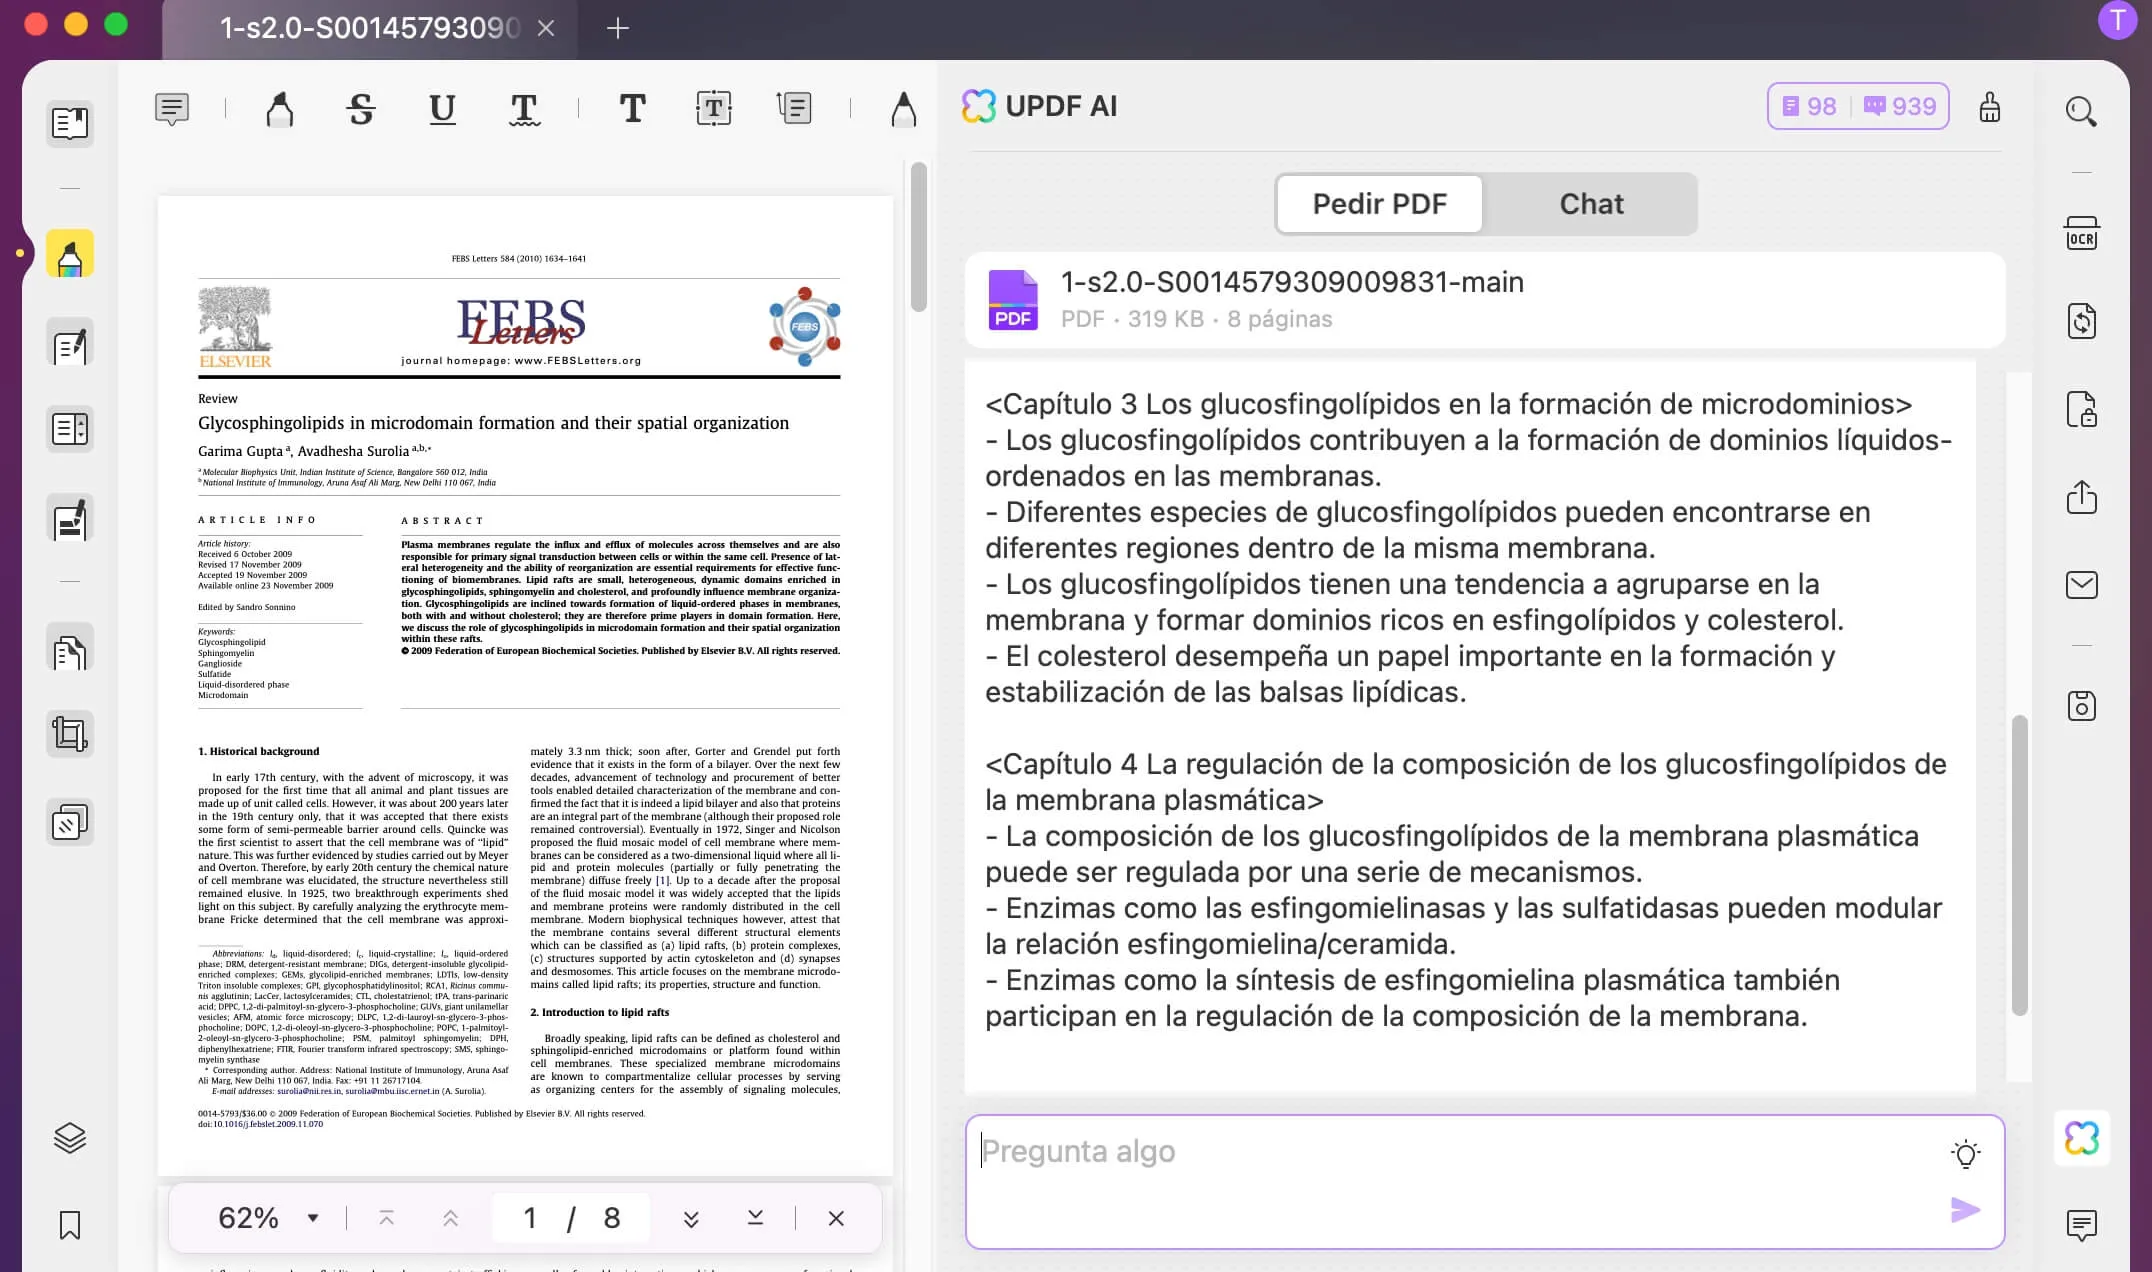
Task: Open the Protect PDF lock icon
Action: pyautogui.click(x=2082, y=409)
